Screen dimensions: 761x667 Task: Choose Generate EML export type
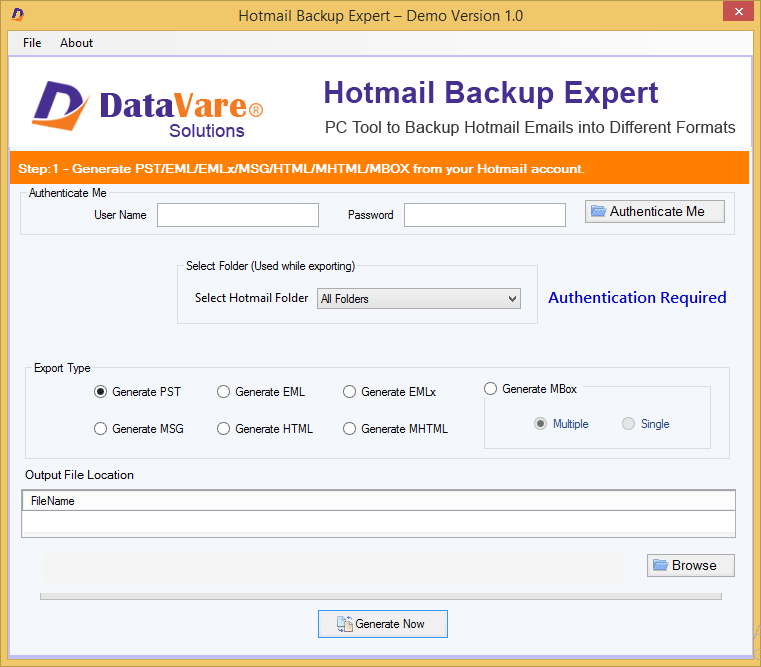point(223,392)
